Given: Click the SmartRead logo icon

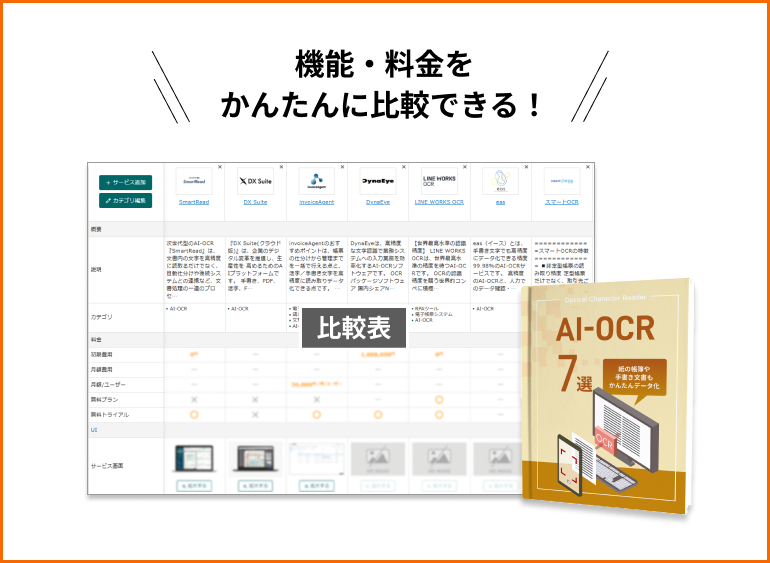Looking at the screenshot, I should 194,181.
